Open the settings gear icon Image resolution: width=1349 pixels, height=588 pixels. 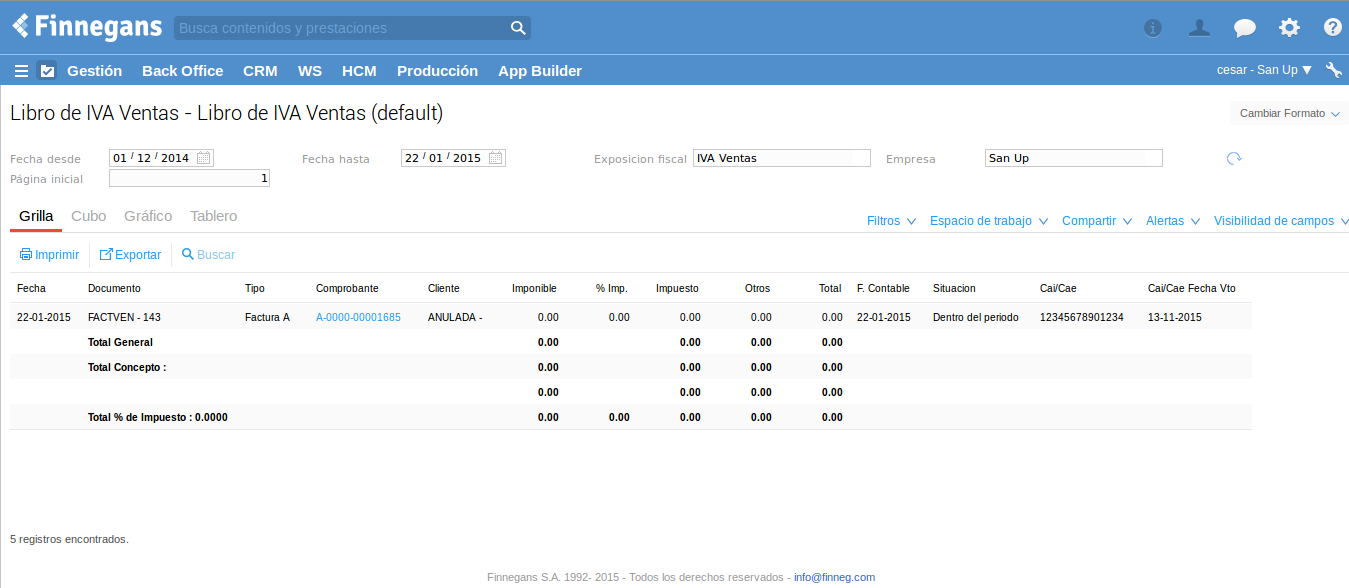click(1289, 28)
